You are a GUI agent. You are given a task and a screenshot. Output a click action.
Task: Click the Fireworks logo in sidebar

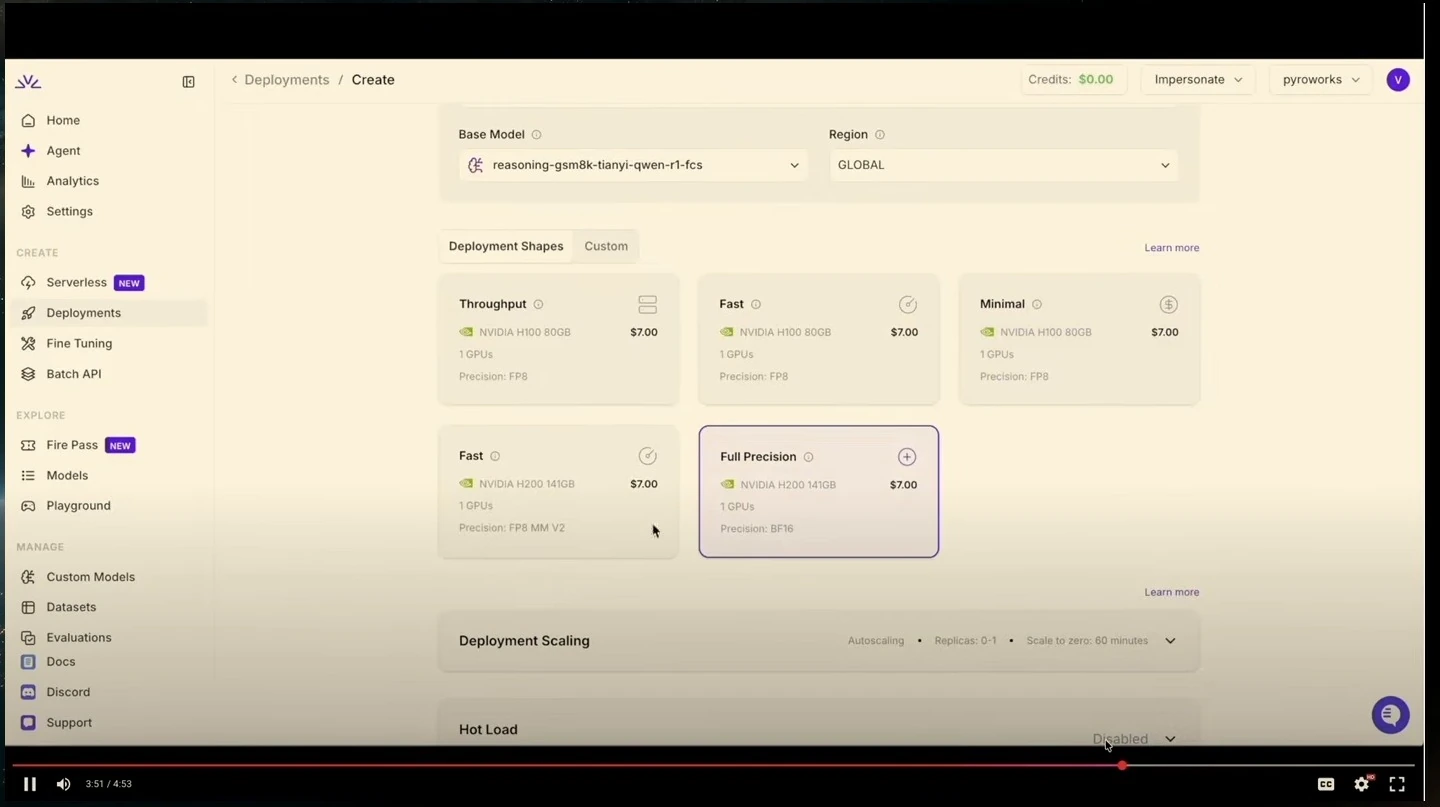tap(28, 81)
